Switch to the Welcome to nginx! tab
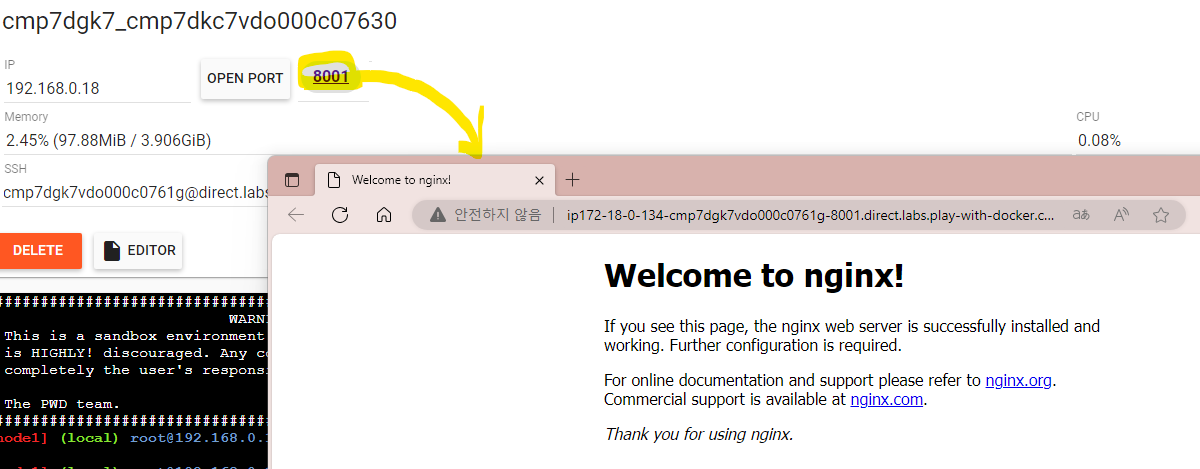Screen dimensions: 1200x469 tap(435, 180)
